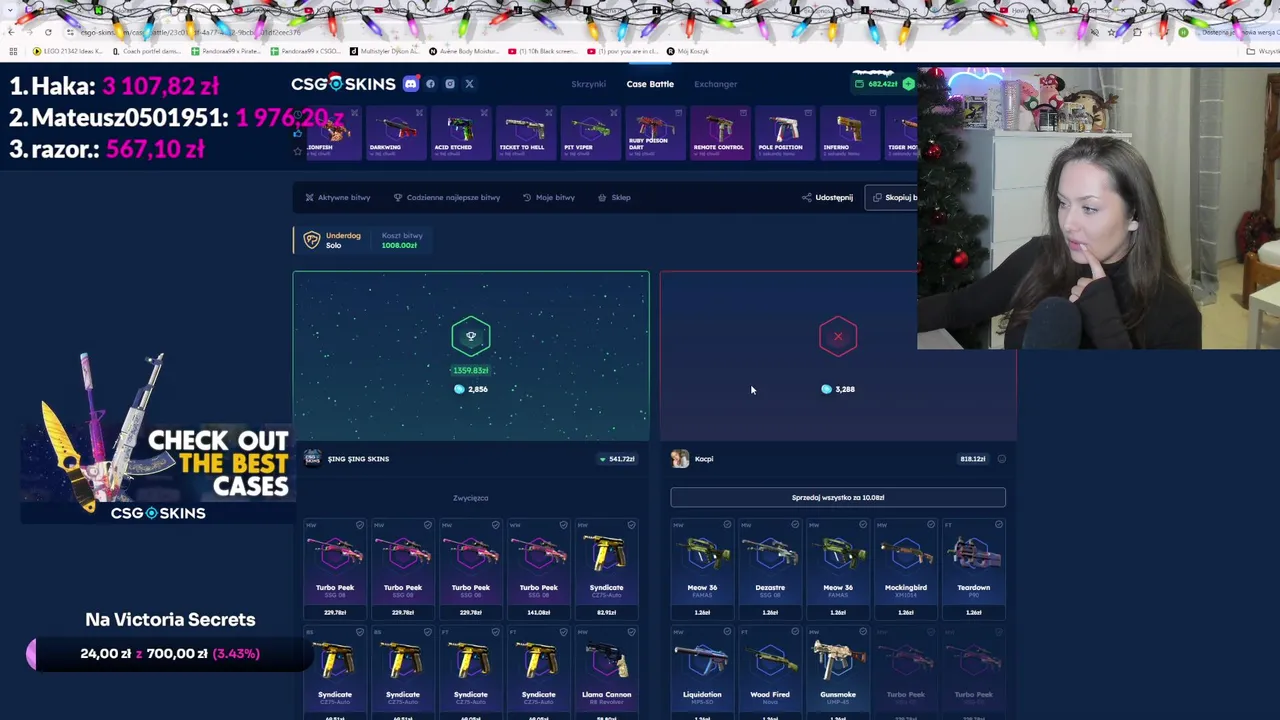Click the wallet icon beside 682.42zł
The height and width of the screenshot is (720, 1280).
[x=860, y=84]
